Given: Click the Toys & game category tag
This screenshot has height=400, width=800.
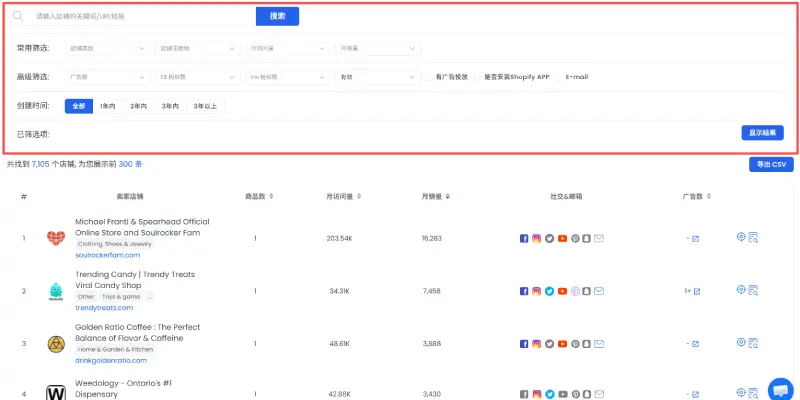Looking at the screenshot, I should coord(121,296).
